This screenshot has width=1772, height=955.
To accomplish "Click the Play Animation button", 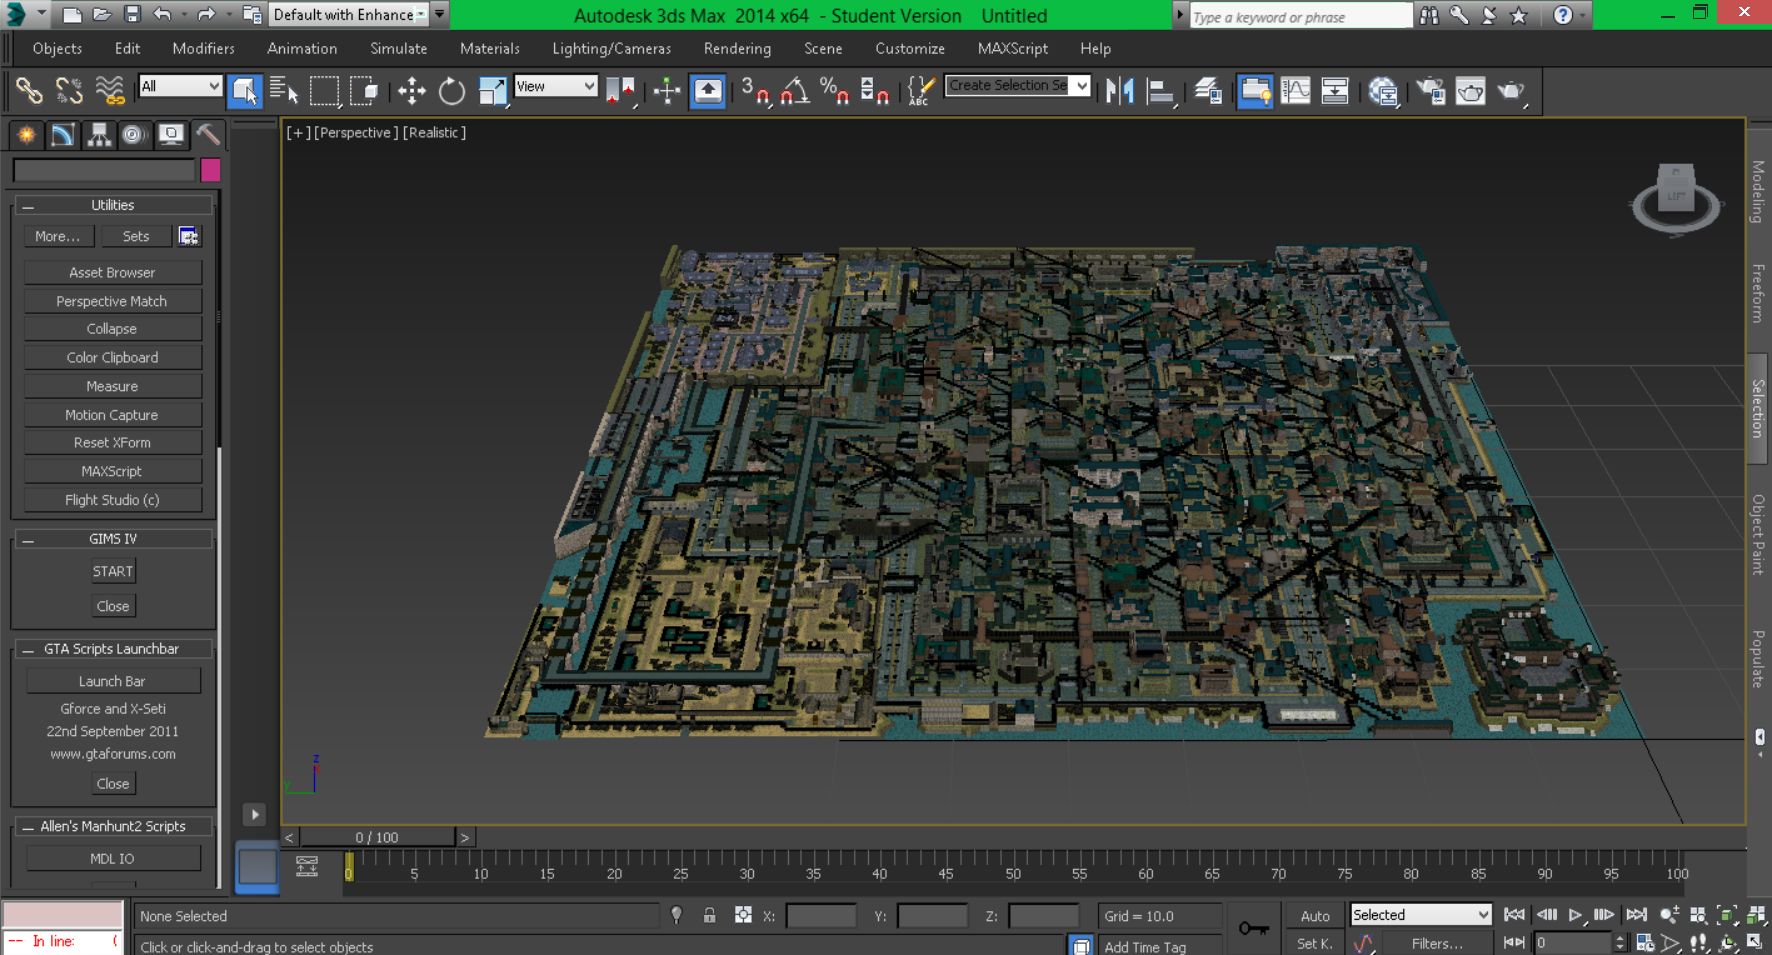I will (1575, 915).
